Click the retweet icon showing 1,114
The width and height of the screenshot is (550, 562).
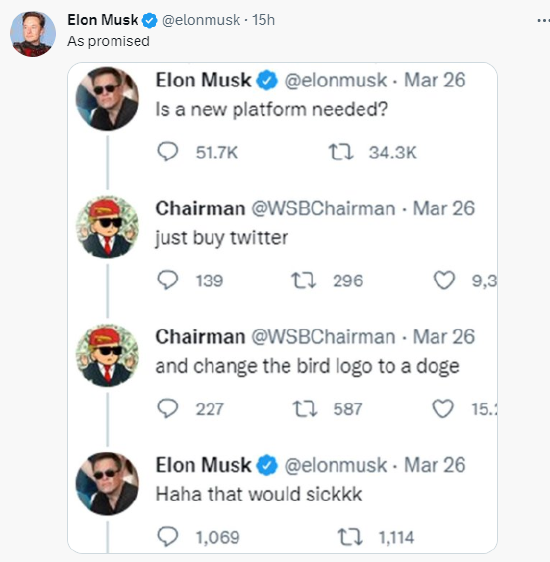[350, 537]
